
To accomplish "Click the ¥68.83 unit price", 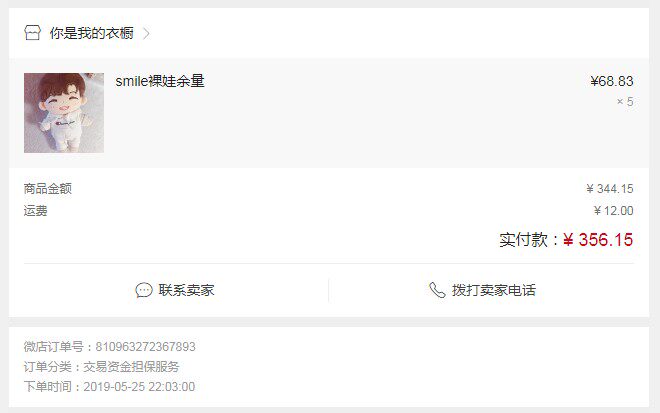I will pos(612,81).
